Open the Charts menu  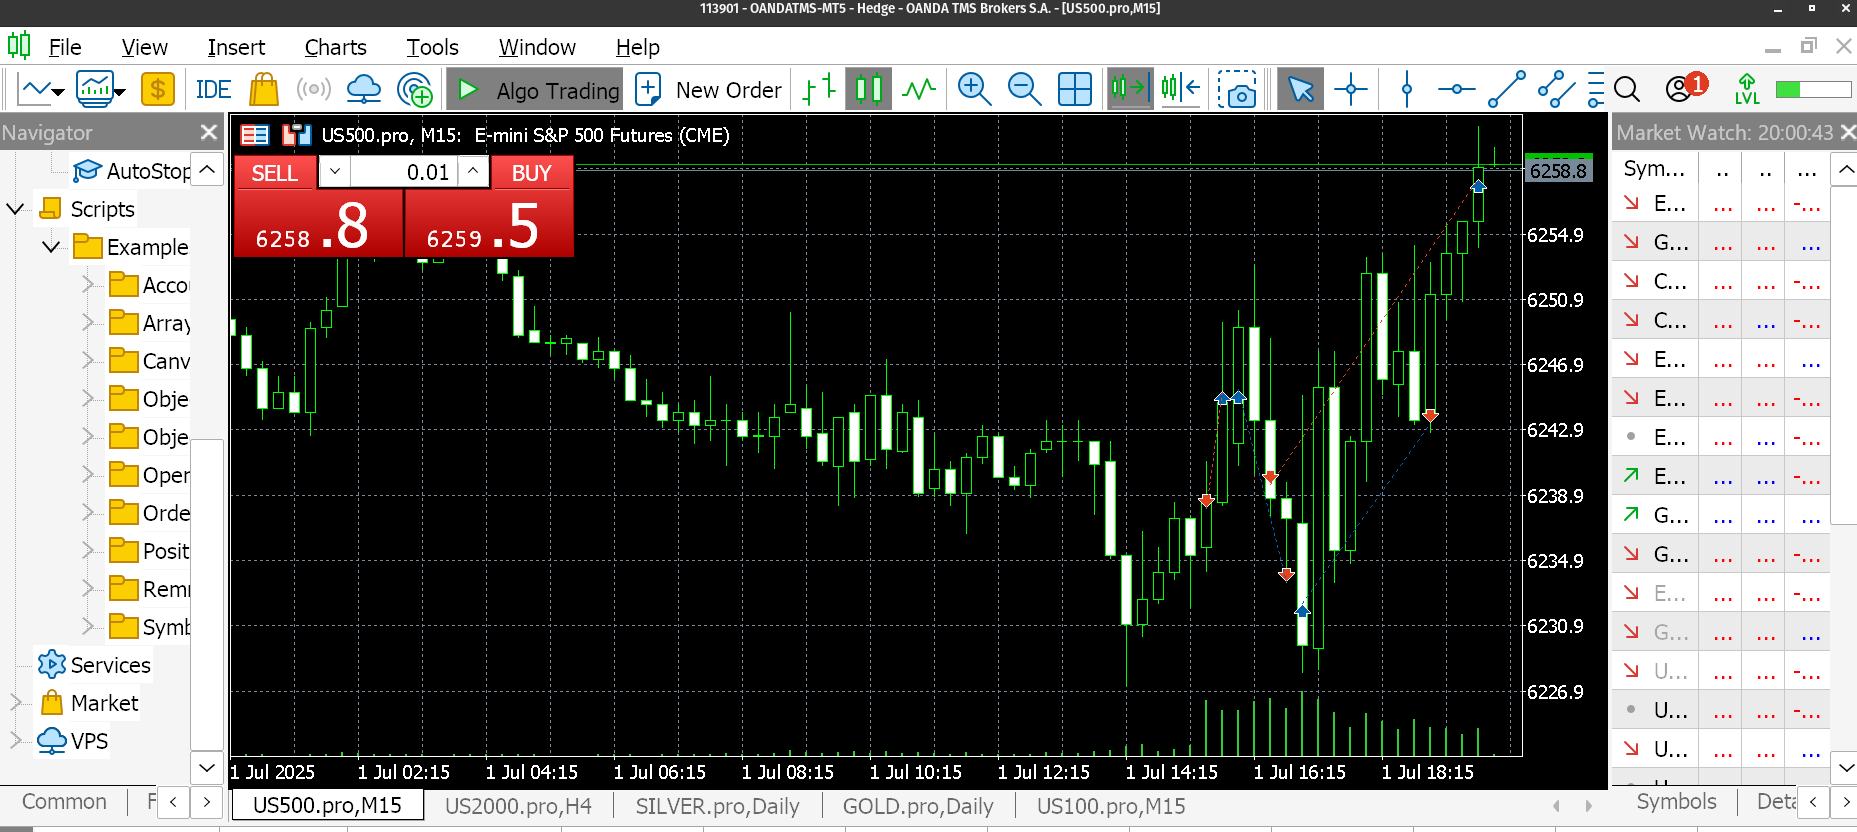point(335,47)
